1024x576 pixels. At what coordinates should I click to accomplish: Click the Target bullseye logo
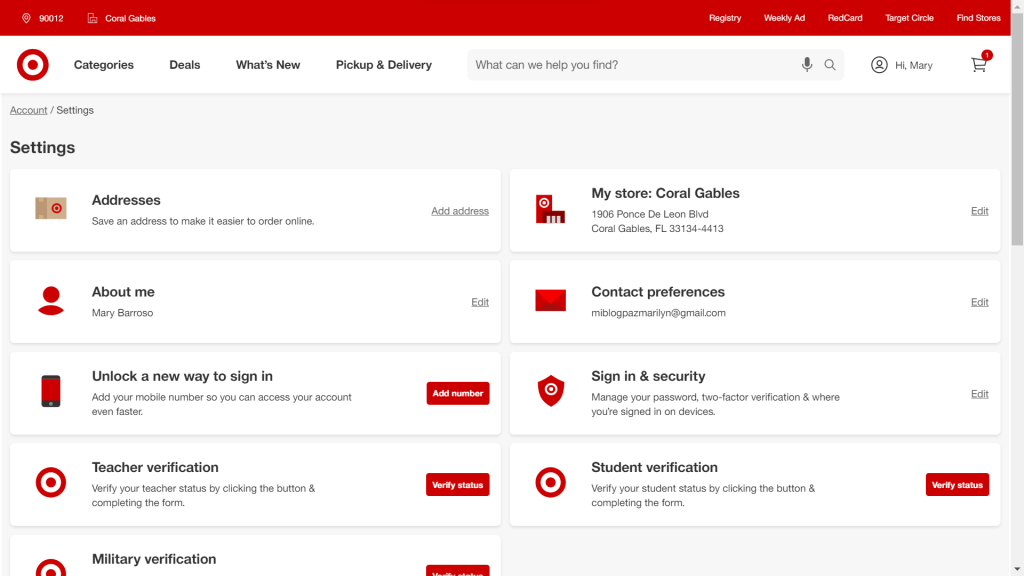pyautogui.click(x=33, y=65)
